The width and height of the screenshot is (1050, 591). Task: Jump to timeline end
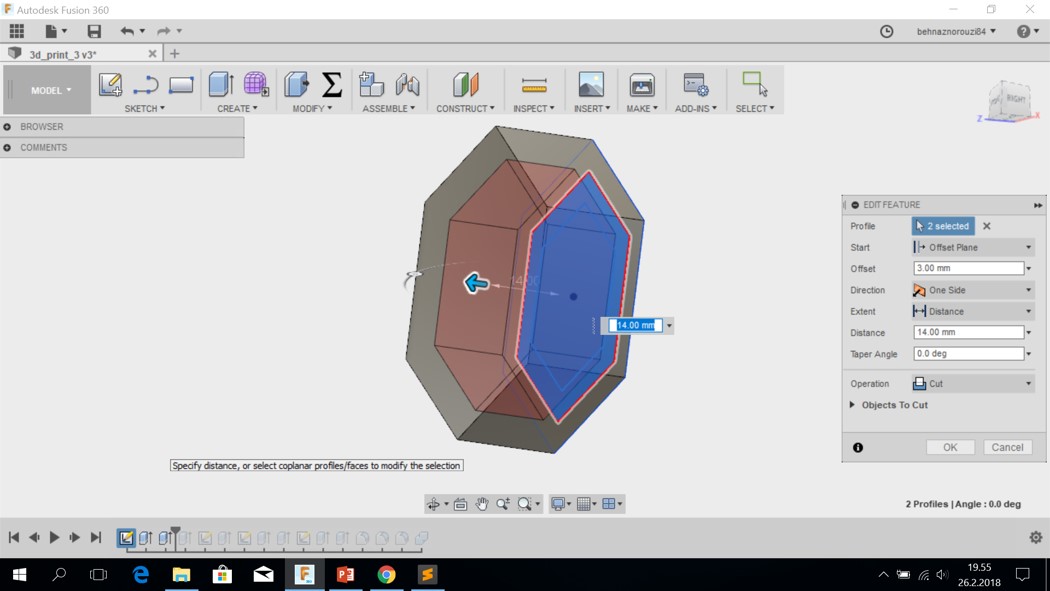[96, 537]
